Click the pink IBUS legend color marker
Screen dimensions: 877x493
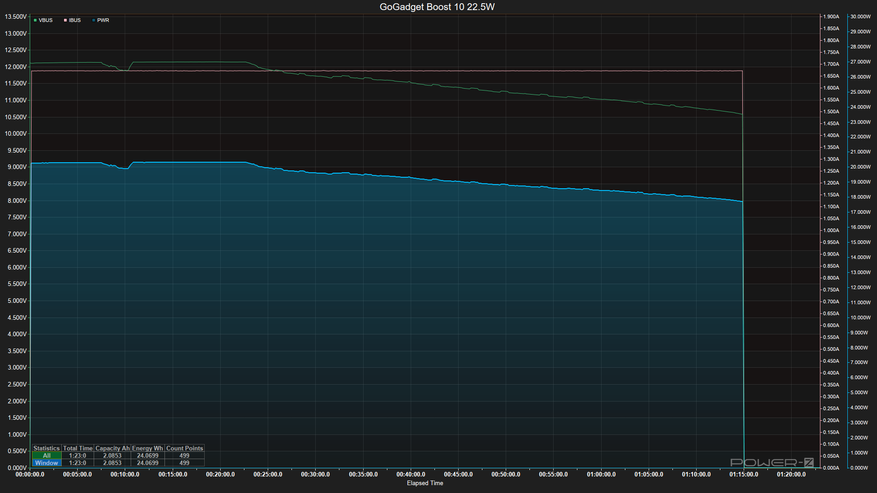pos(65,20)
